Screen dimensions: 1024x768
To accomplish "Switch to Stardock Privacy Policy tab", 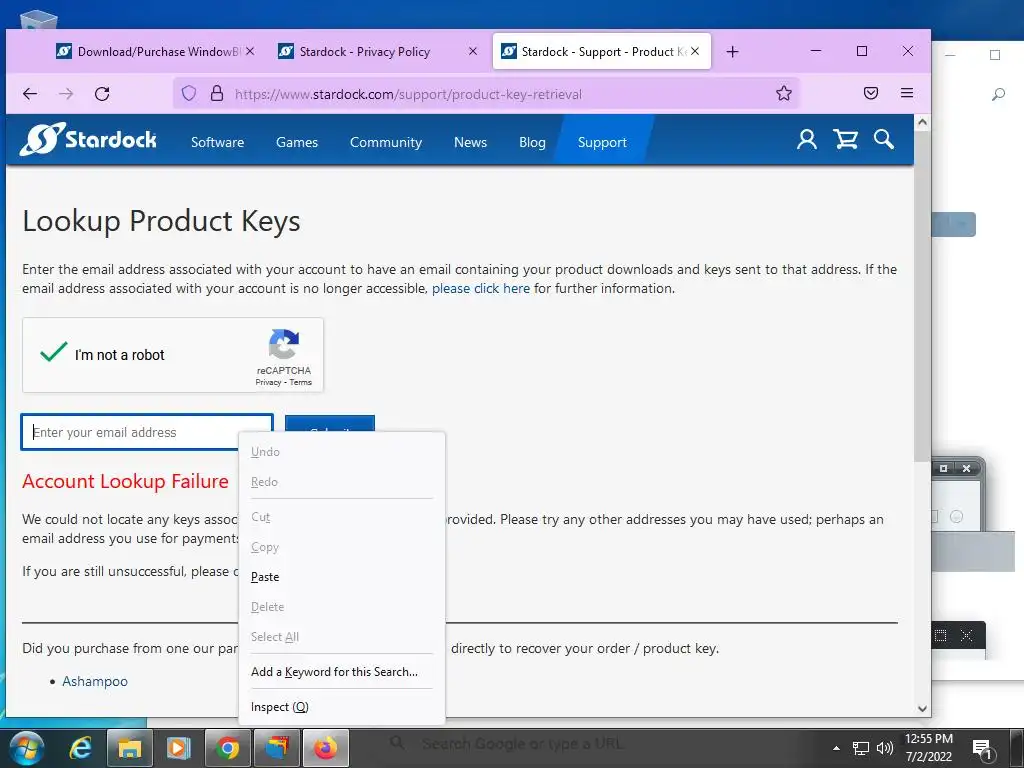I will [x=377, y=52].
